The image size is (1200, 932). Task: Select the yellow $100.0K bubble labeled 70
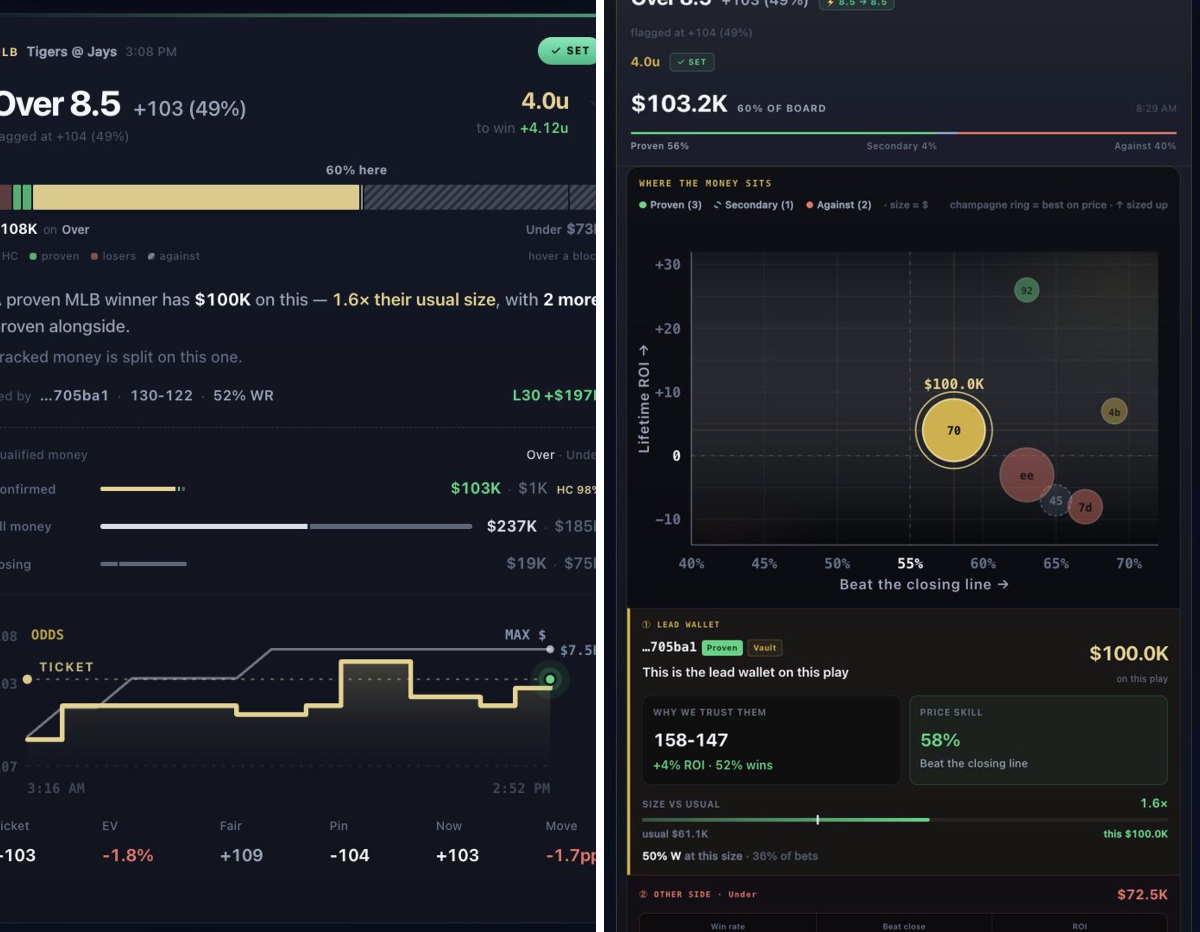coord(954,431)
